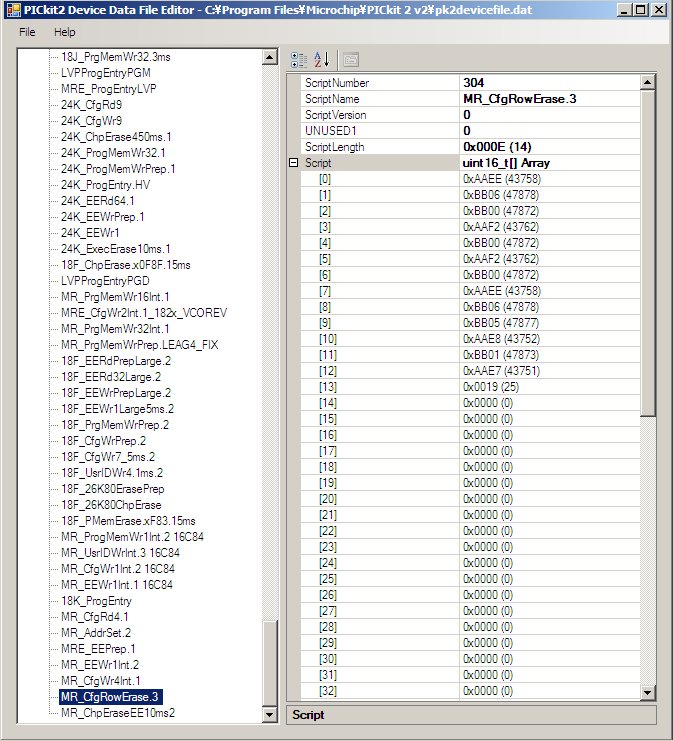This screenshot has height=741, width=673.
Task: Click property grid scrollbar up arrow
Action: click(647, 82)
